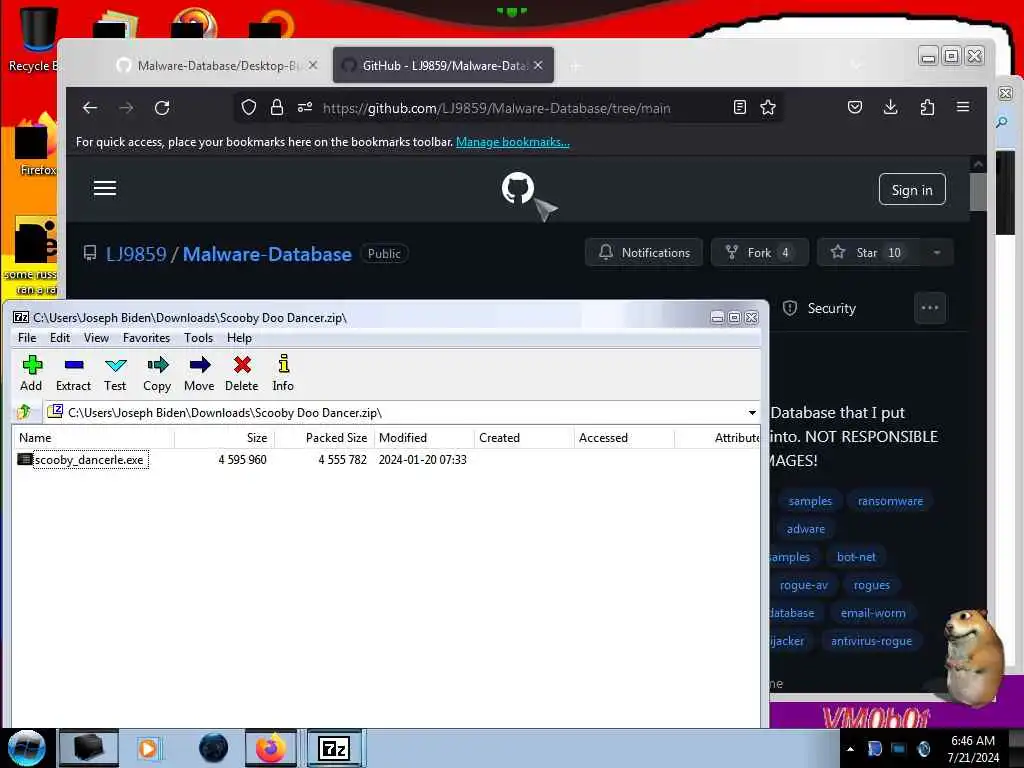Image resolution: width=1024 pixels, height=768 pixels.
Task: Expand the Star lists dropdown arrow
Action: (x=937, y=253)
